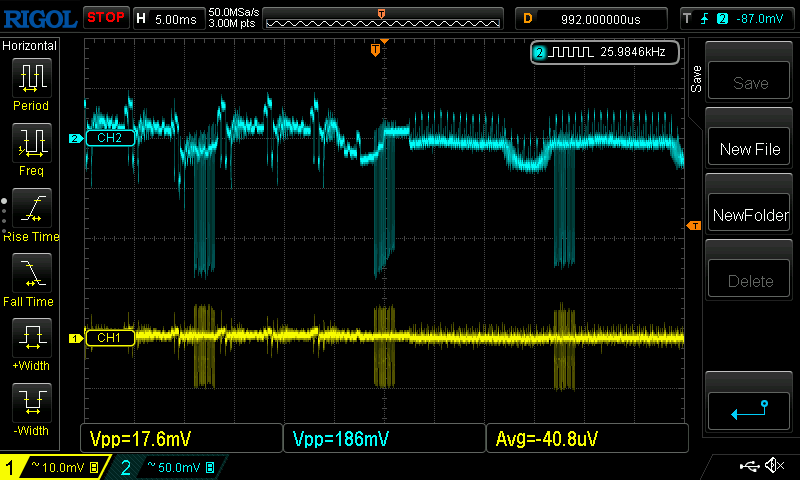This screenshot has width=800, height=480.
Task: Click the Vpp=186mV measurement
Action: click(340, 439)
